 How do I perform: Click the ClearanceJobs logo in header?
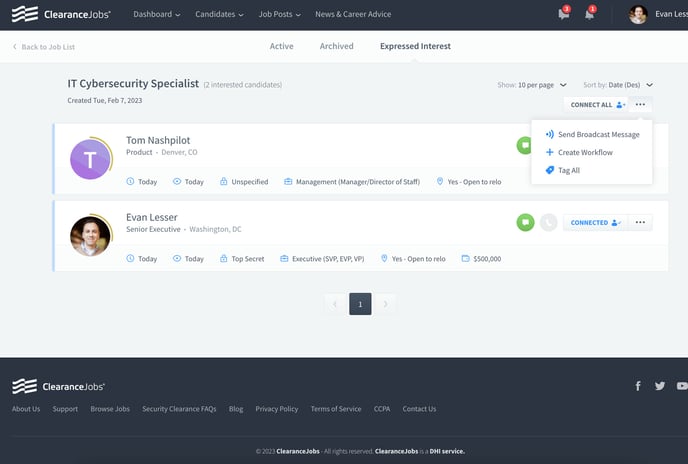tap(61, 14)
